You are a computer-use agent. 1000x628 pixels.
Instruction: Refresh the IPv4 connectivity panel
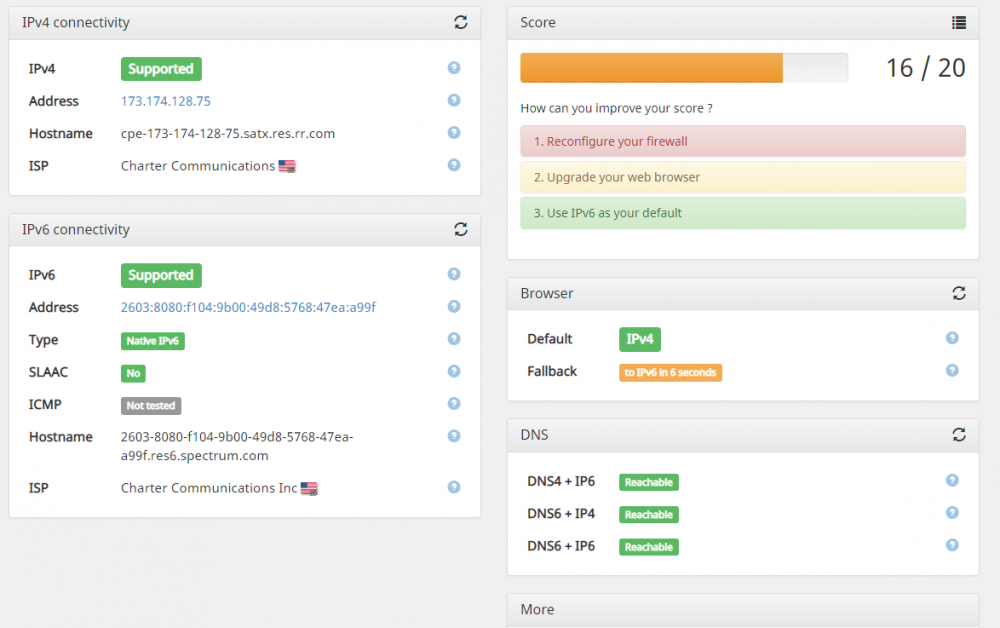click(460, 22)
